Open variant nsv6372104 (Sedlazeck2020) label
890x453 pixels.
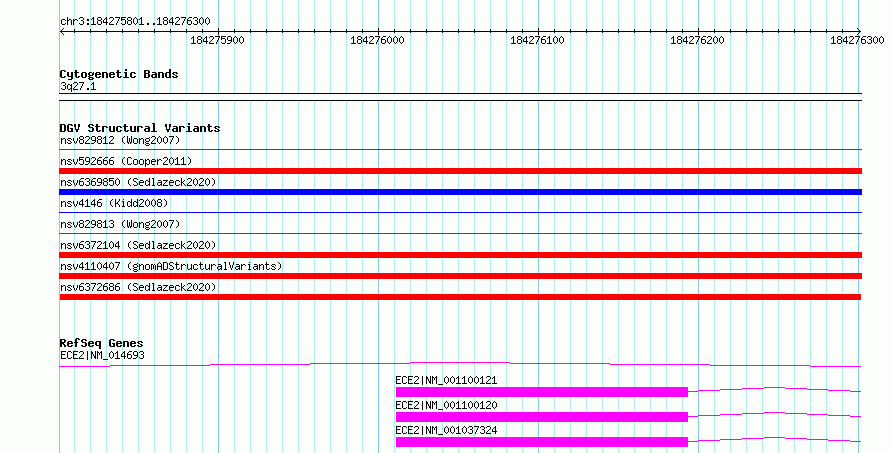point(138,245)
